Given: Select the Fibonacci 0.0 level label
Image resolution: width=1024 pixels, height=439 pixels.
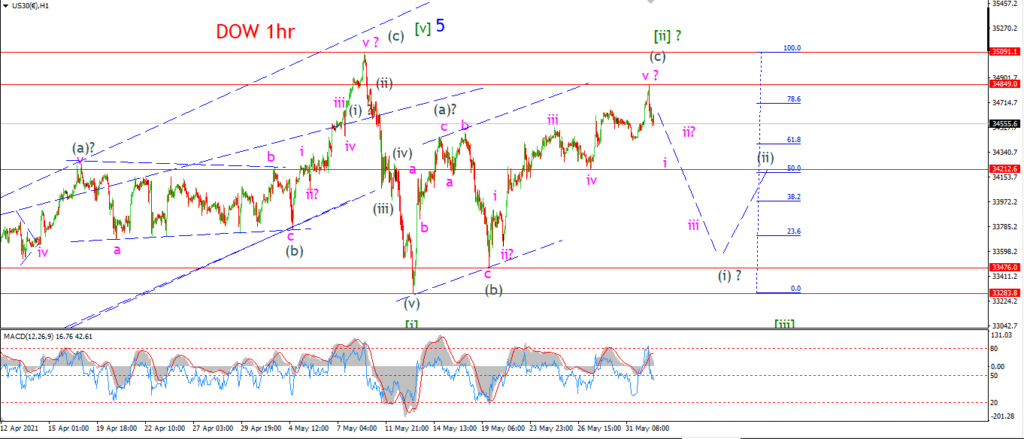Looking at the screenshot, I should click(795, 288).
